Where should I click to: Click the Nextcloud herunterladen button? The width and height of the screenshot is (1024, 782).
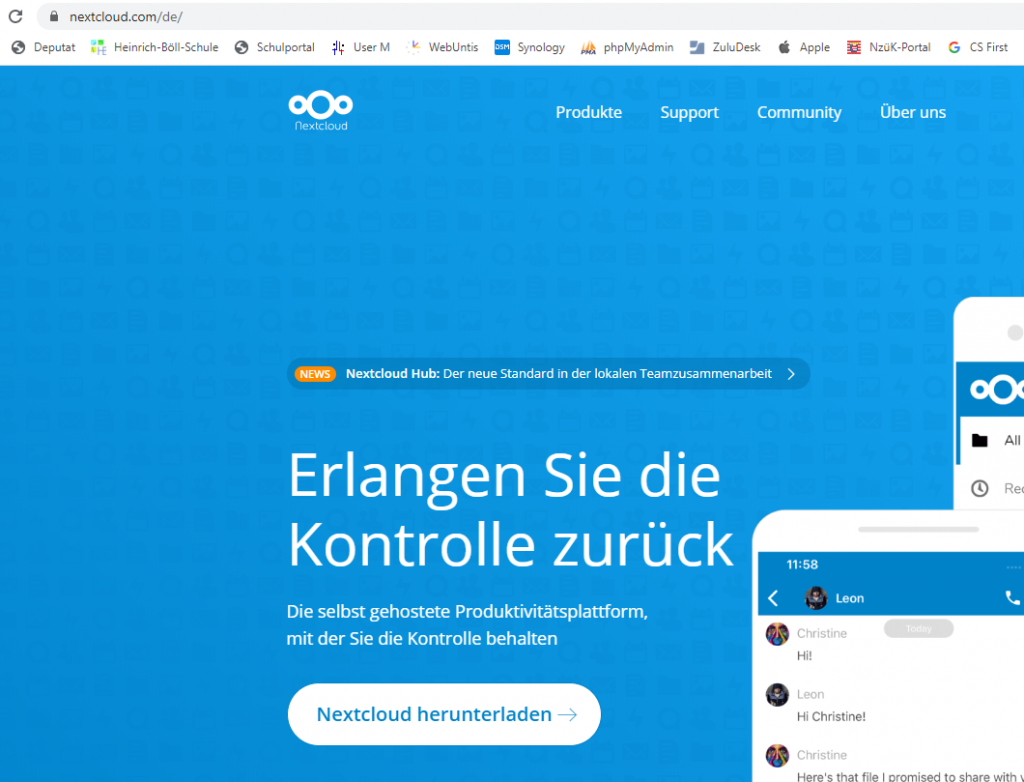tap(444, 714)
